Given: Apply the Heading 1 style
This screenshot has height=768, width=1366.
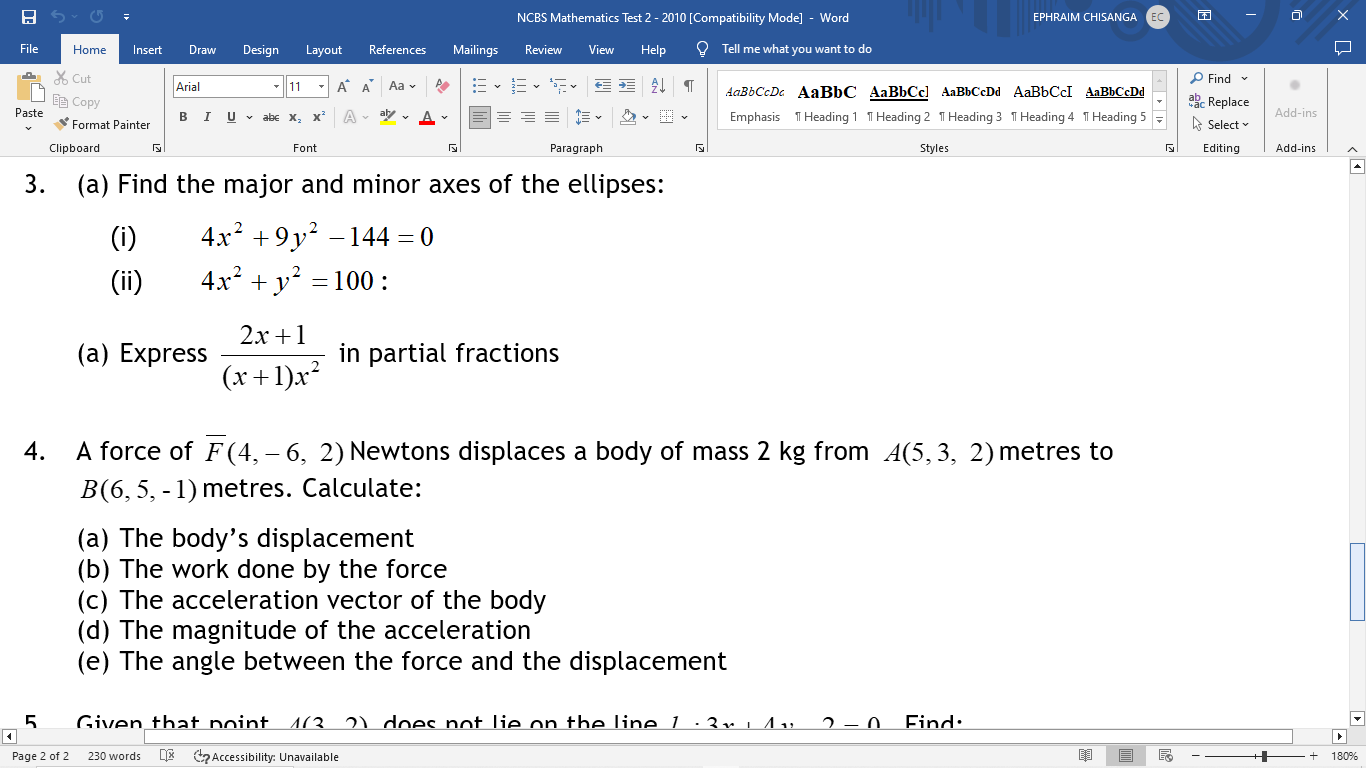Looking at the screenshot, I should (826, 102).
